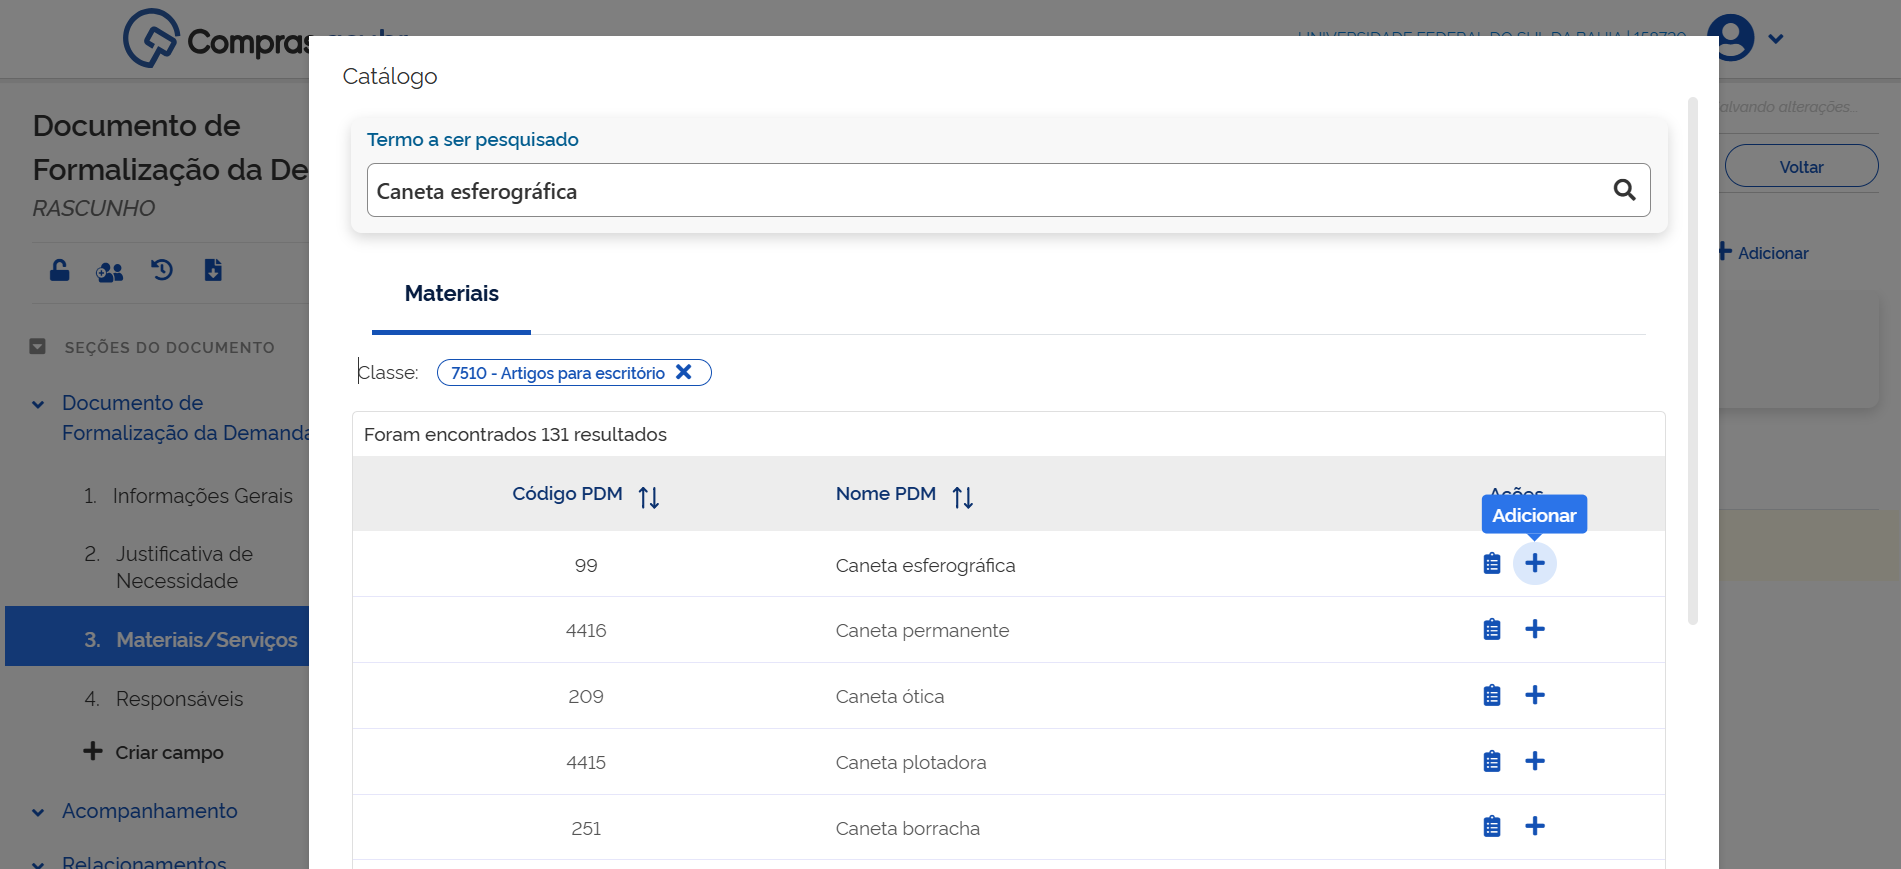Add Caneta borracha with plus icon
1901x869 pixels.
tap(1534, 827)
